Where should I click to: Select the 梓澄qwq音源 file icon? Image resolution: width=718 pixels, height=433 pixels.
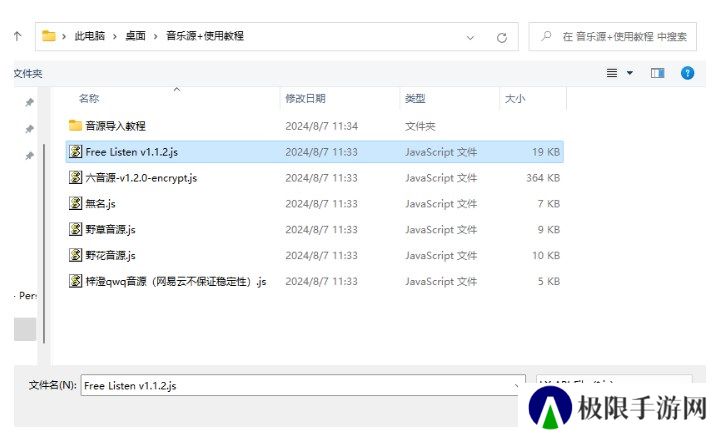tap(76, 281)
